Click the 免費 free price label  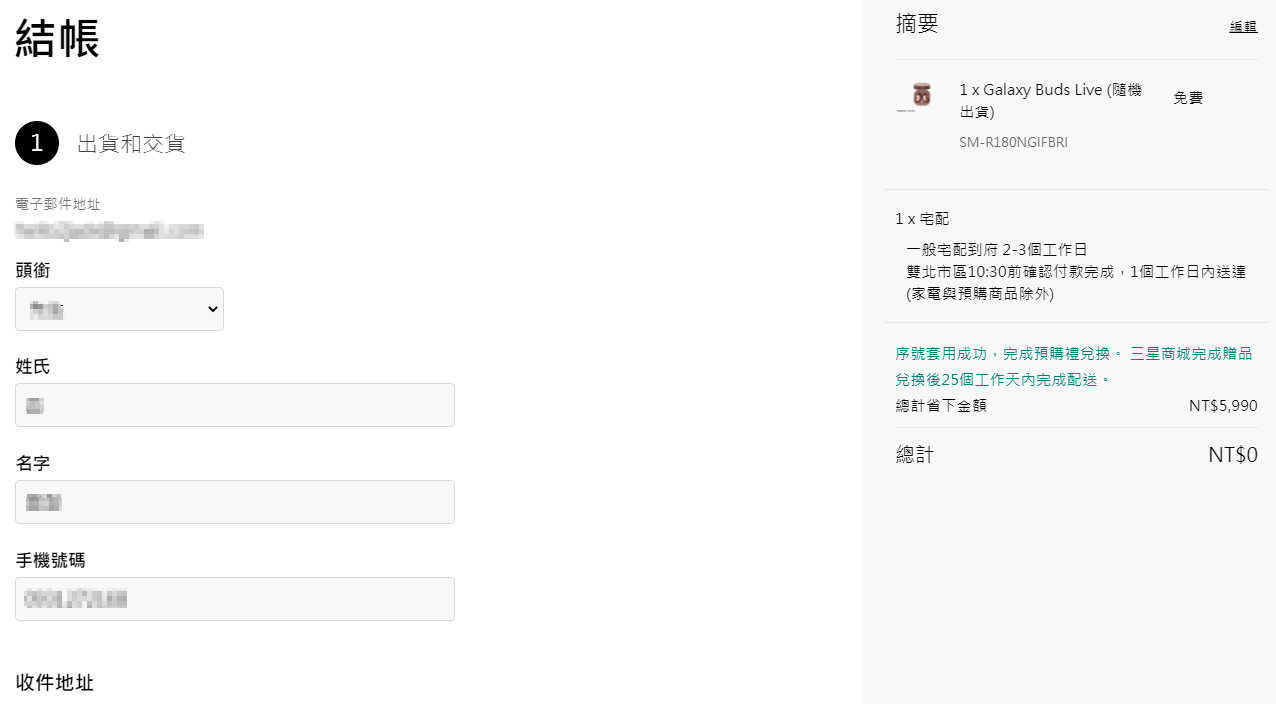tap(1188, 98)
